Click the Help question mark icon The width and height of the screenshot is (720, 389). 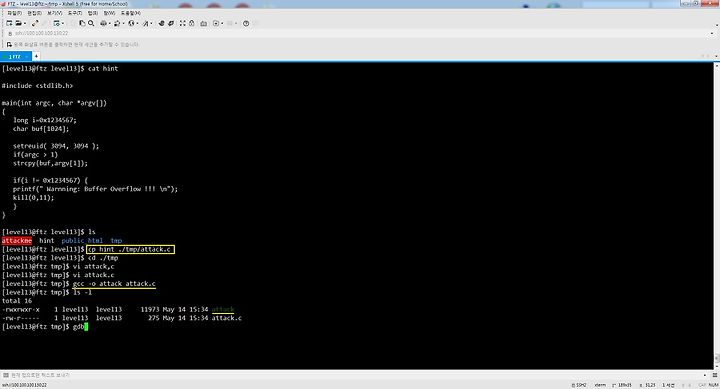246,23
